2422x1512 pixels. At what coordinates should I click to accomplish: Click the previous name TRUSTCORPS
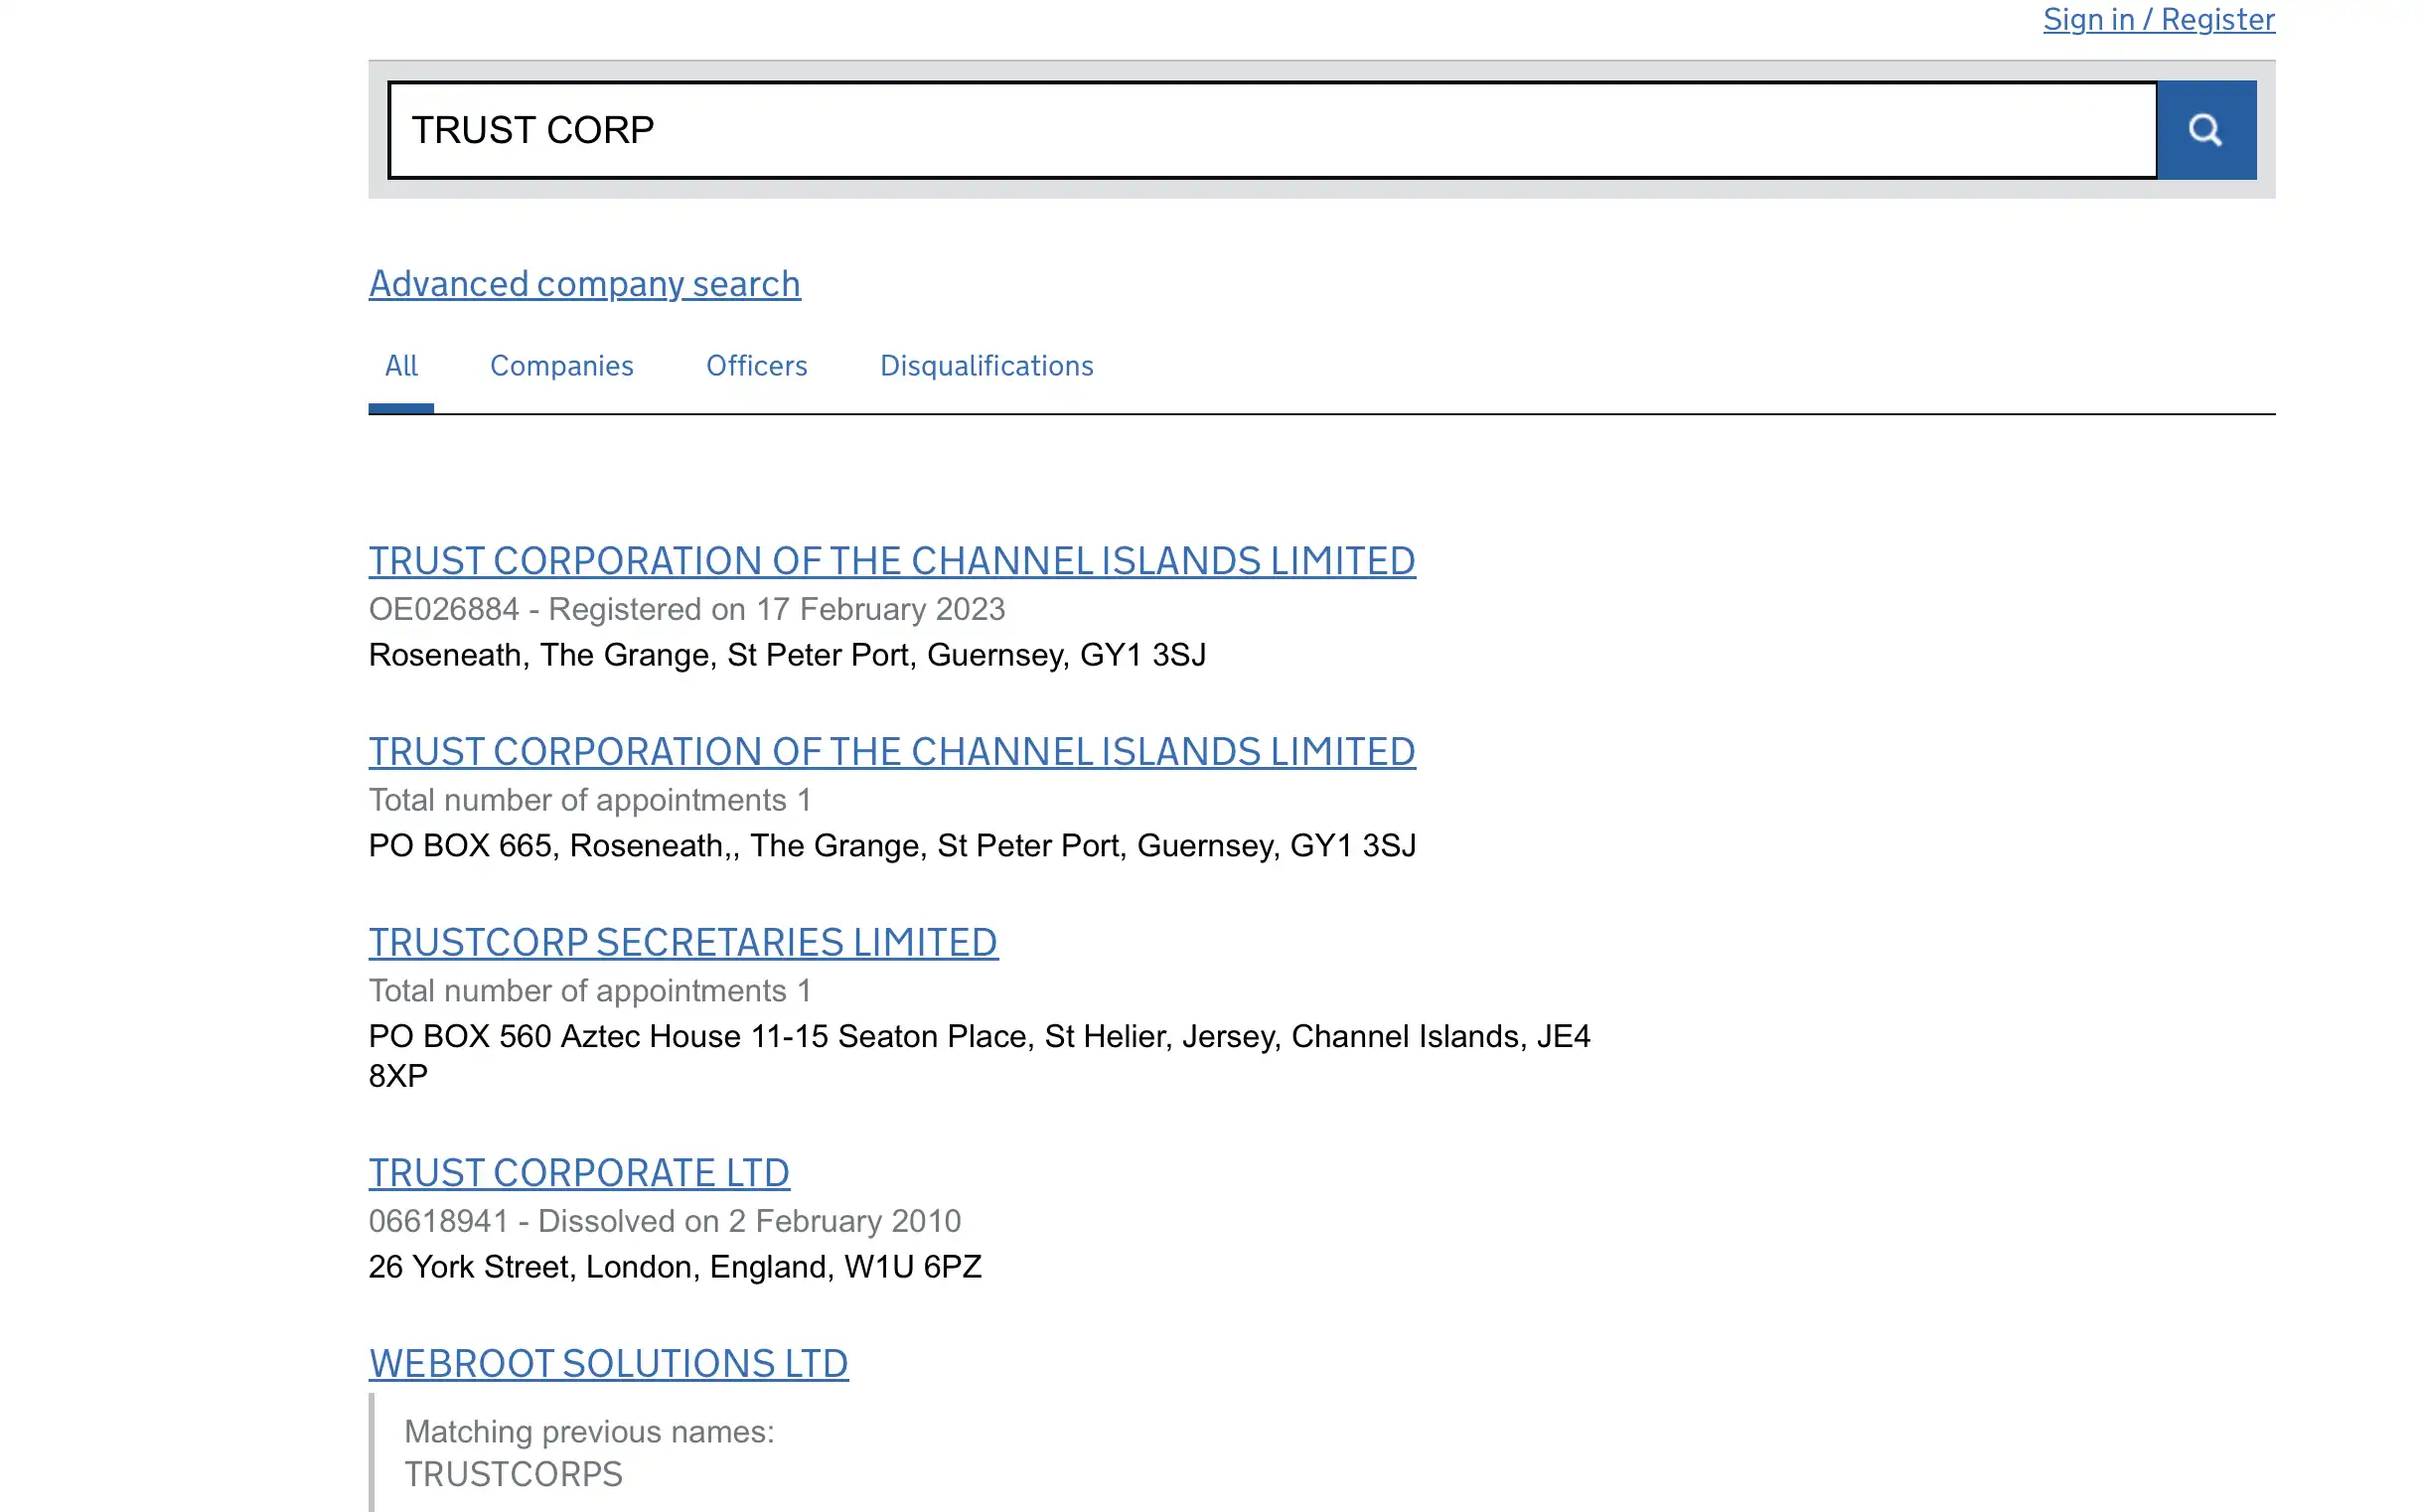(513, 1475)
